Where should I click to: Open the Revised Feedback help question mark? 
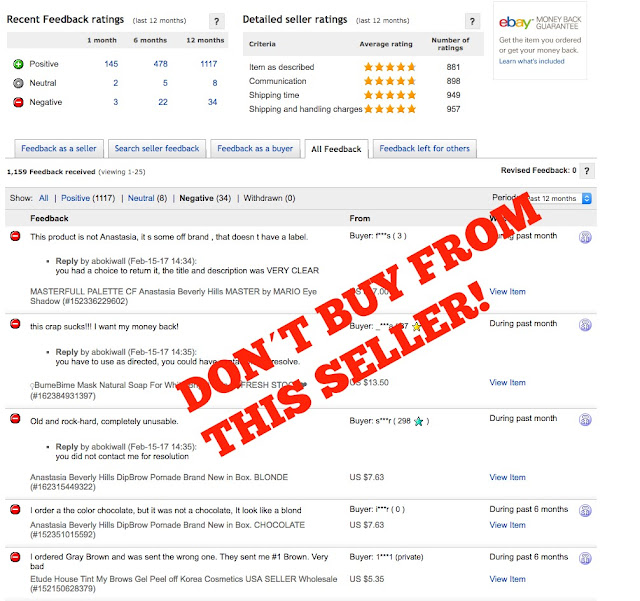coord(587,171)
